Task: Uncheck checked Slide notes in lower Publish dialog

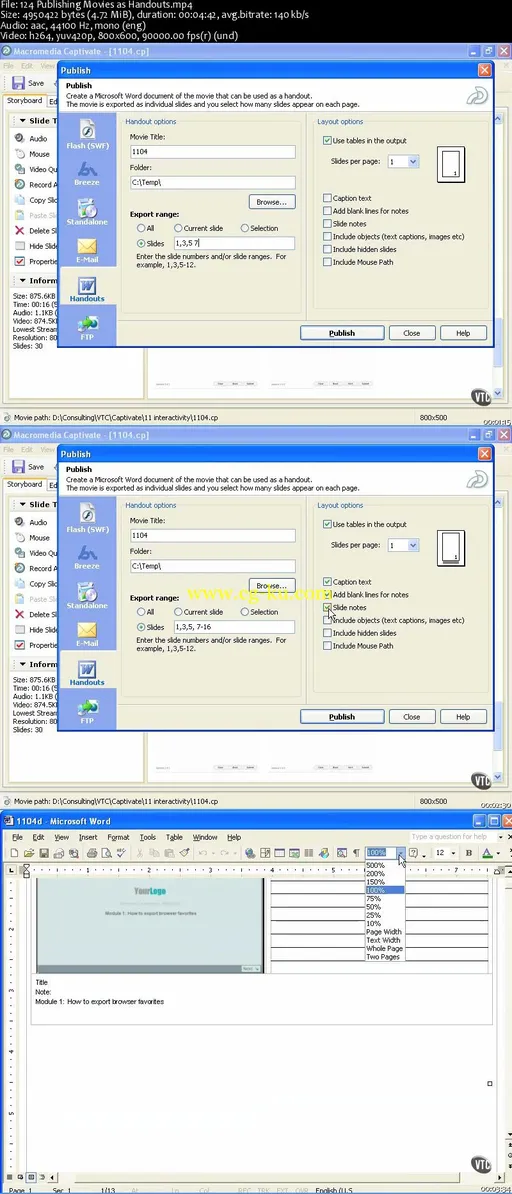Action: 327,608
